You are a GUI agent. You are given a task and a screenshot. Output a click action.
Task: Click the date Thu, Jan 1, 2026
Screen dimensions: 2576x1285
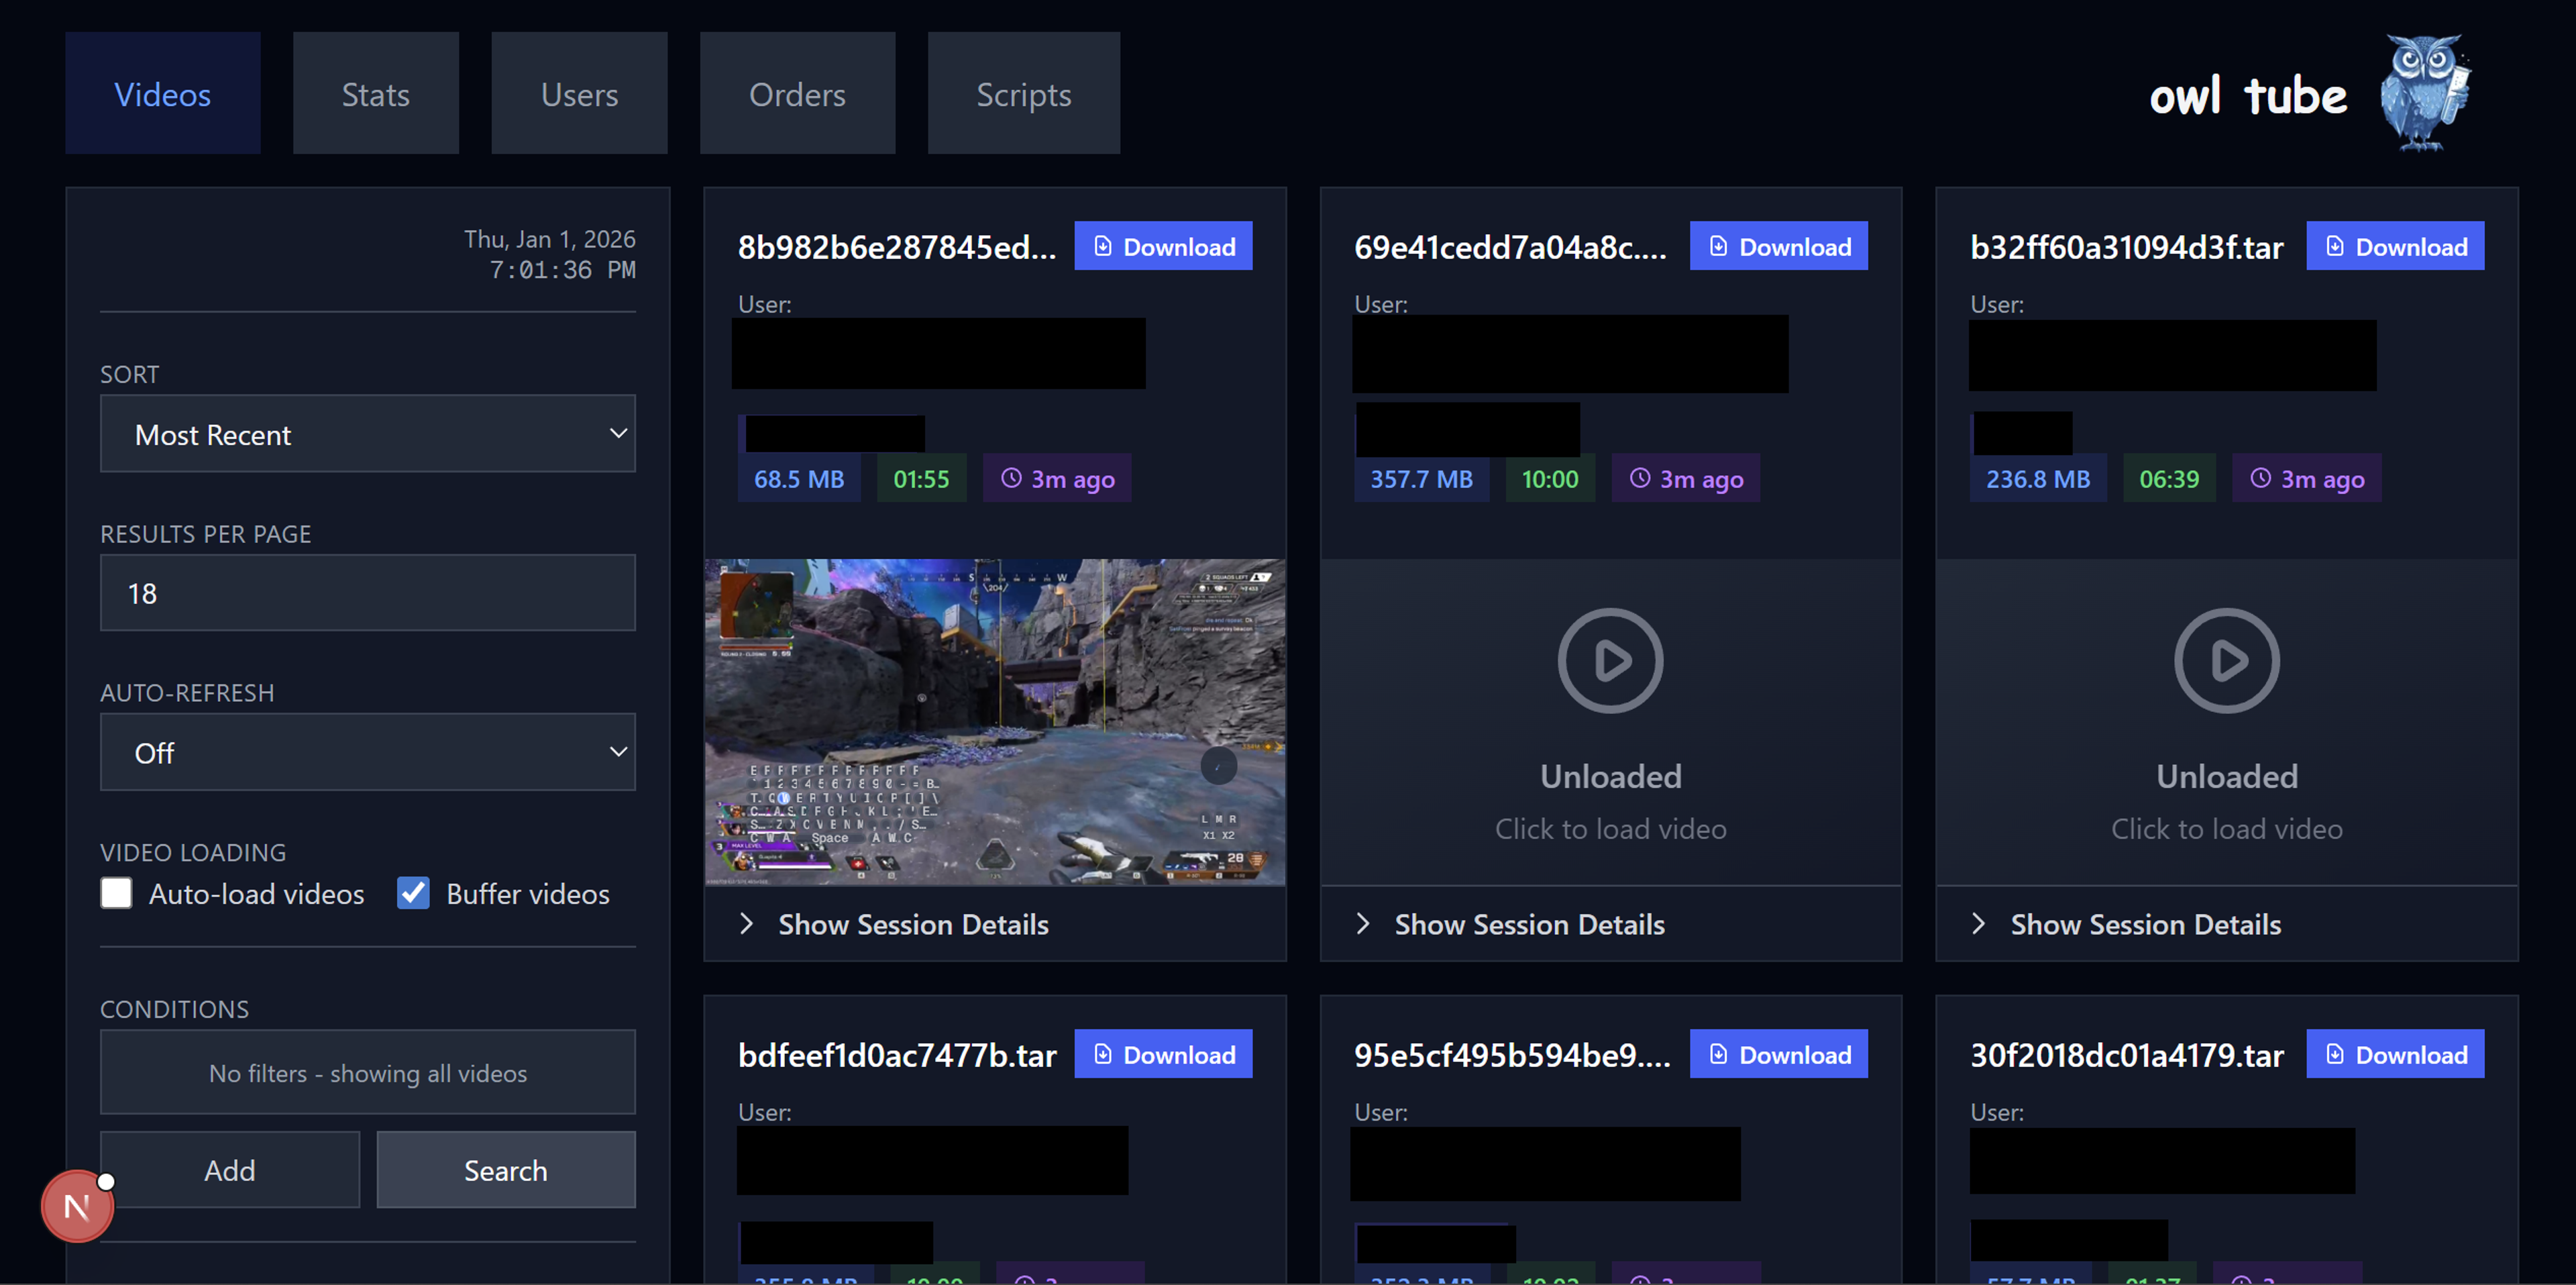(549, 239)
